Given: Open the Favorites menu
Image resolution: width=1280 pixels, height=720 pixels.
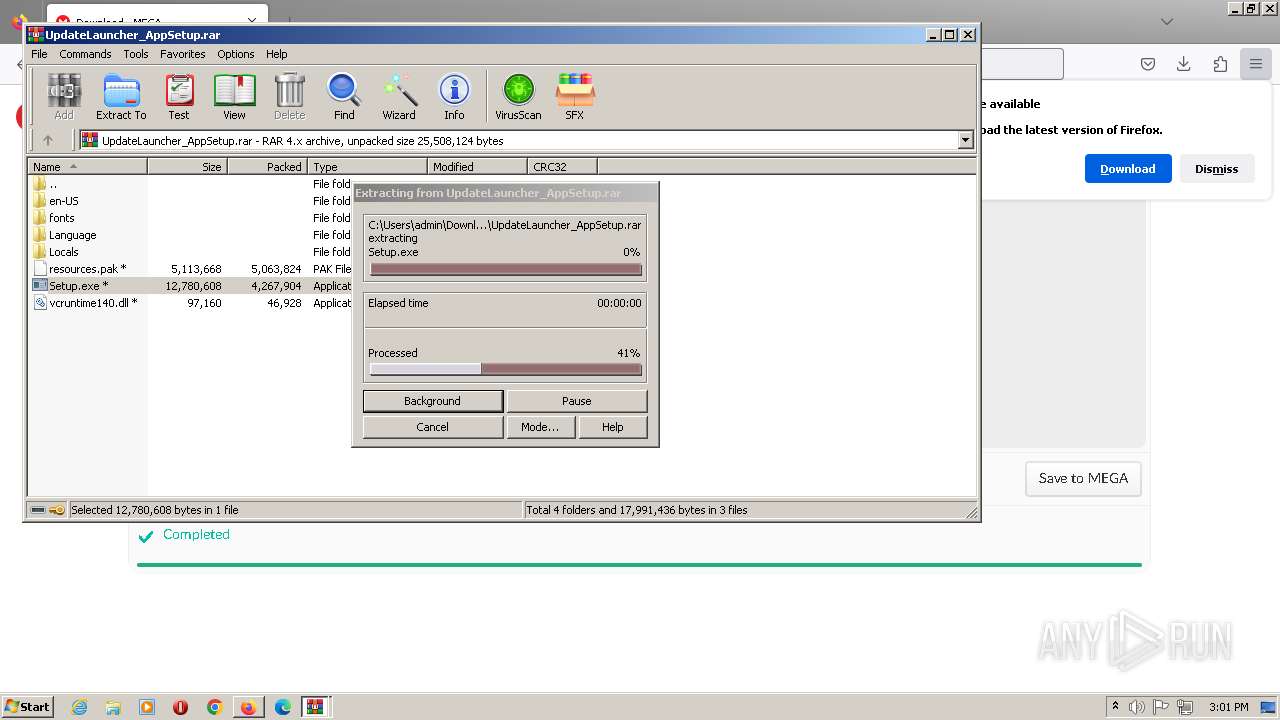Looking at the screenshot, I should 183,54.
